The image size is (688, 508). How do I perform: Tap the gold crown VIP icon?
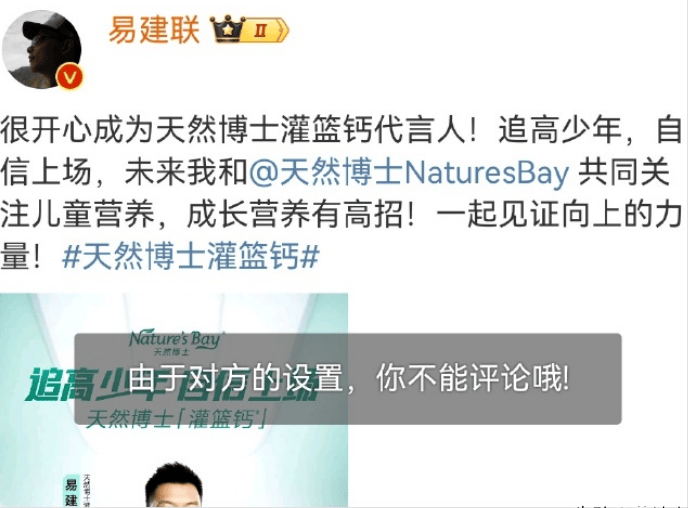(227, 30)
